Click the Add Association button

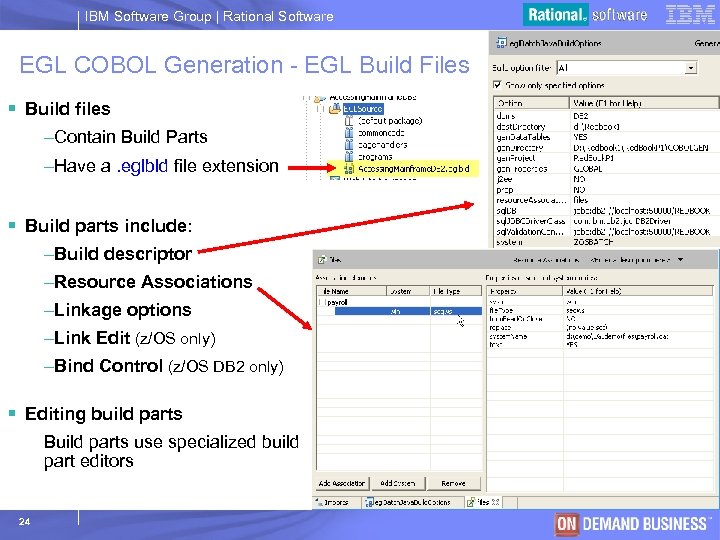[x=342, y=483]
